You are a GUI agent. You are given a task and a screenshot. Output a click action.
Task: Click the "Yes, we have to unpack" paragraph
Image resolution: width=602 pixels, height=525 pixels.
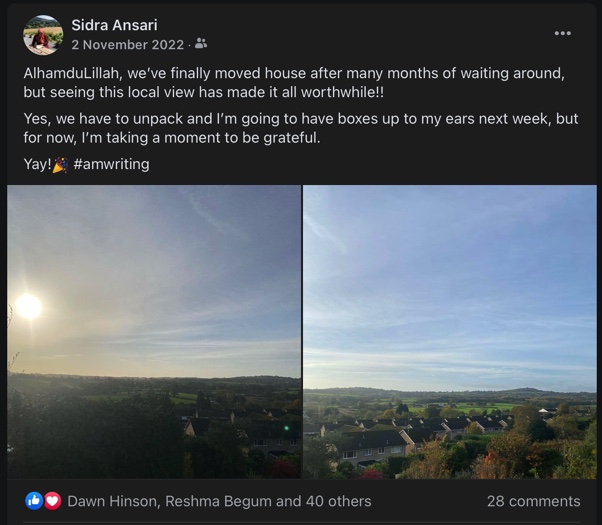(300, 128)
